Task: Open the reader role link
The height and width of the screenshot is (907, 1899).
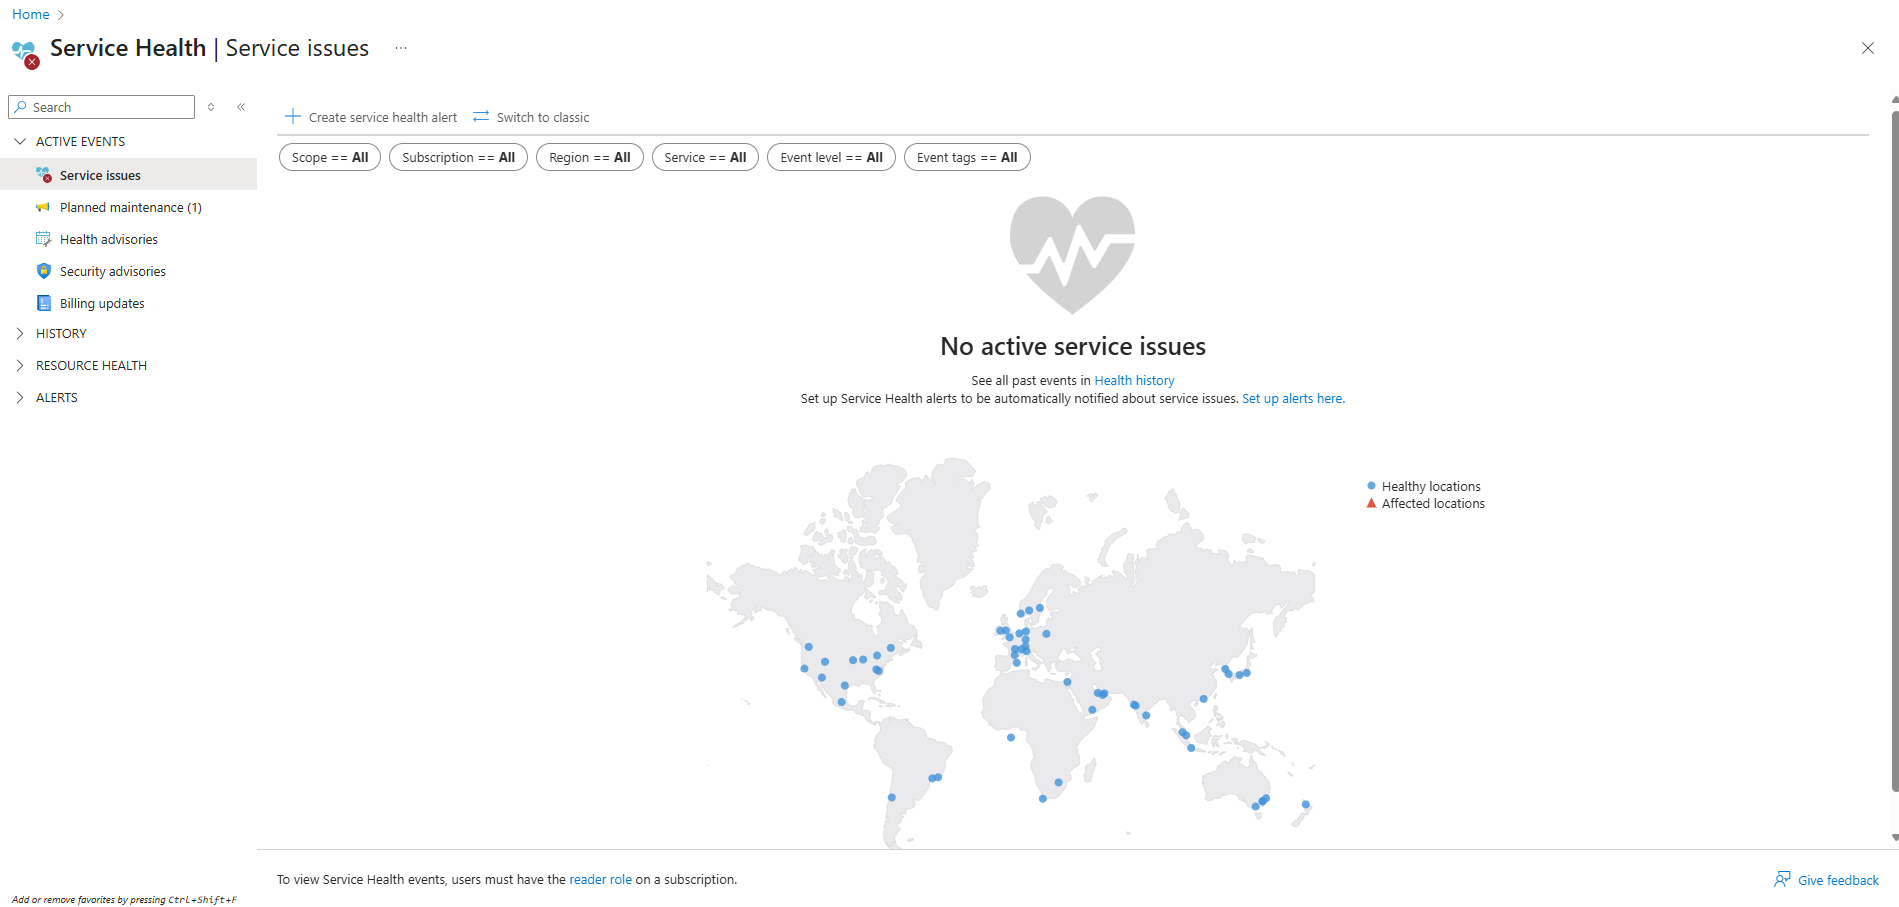Action: pyautogui.click(x=600, y=879)
